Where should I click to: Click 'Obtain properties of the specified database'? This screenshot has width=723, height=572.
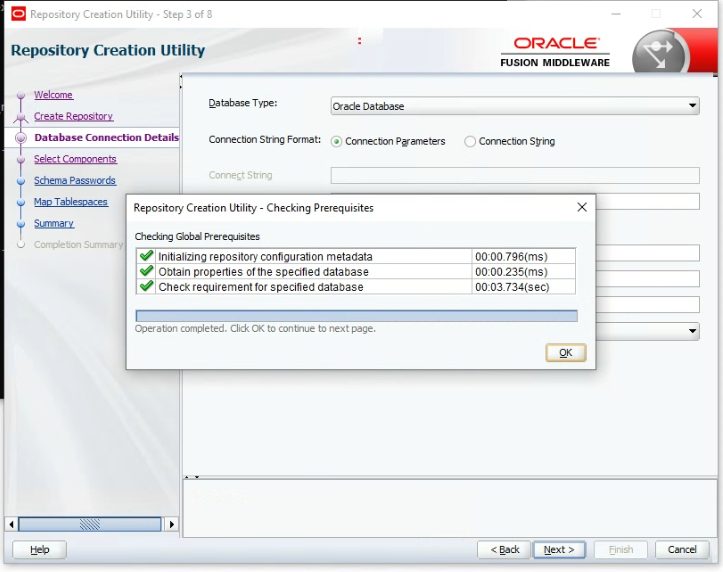263,271
